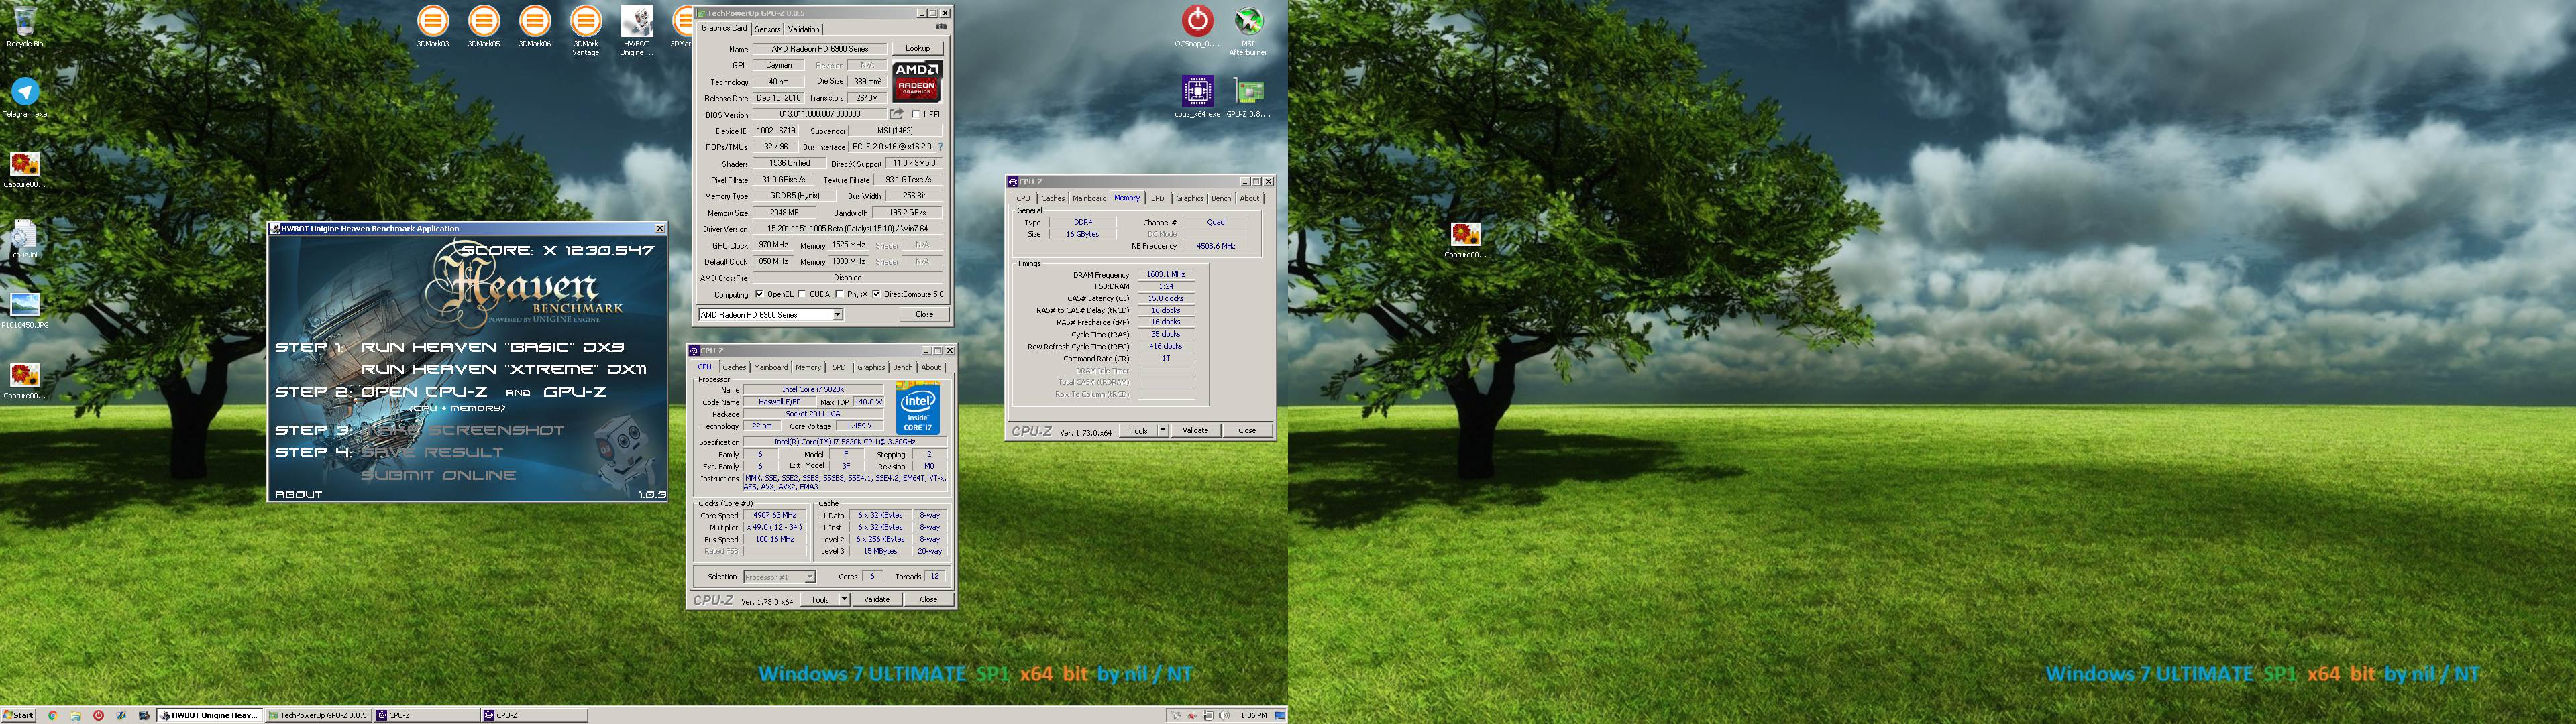Viewport: 2576px width, 724px height.
Task: Click Open CPU-Z in HWBOT Heaven step 2
Action: (x=424, y=392)
